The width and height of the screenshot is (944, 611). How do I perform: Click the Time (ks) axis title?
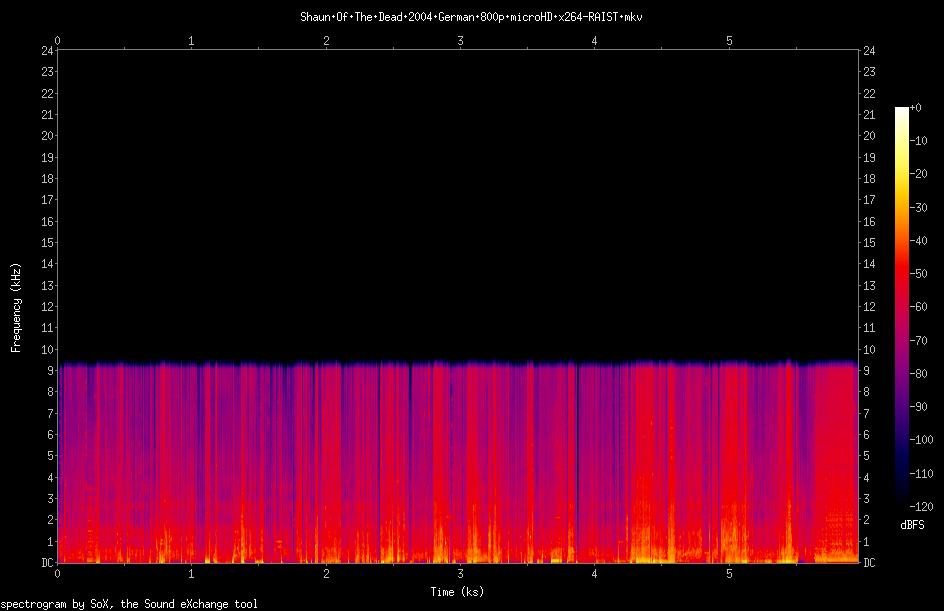457,592
